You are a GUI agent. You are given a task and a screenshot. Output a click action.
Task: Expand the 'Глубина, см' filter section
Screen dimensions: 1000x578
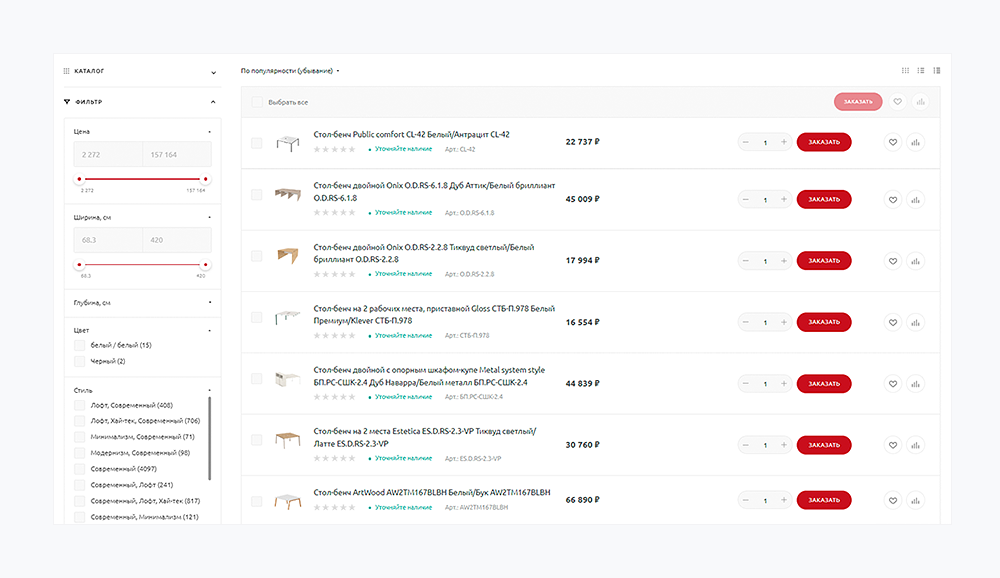[x=209, y=302]
